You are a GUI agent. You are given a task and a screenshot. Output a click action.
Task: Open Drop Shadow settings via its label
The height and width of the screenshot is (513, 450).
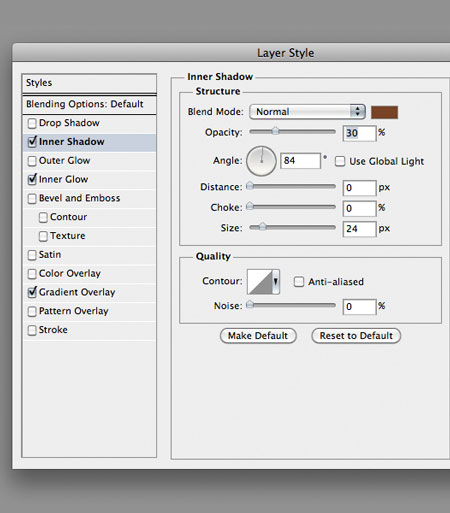coord(69,123)
